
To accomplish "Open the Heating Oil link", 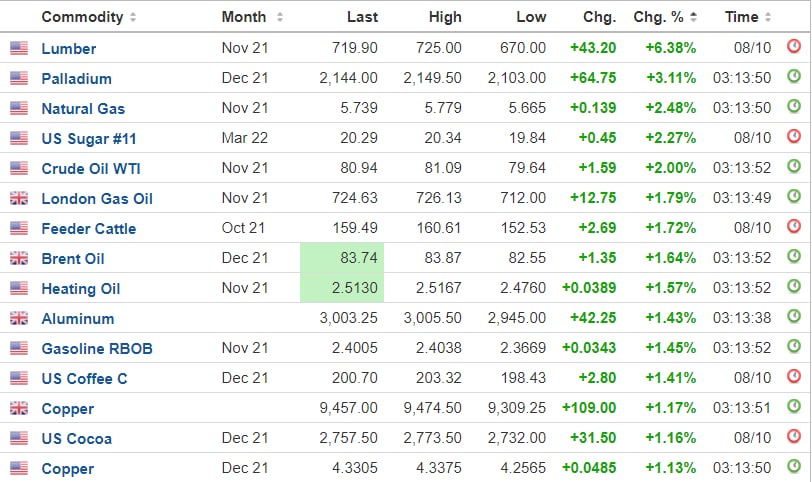I will 80,289.
